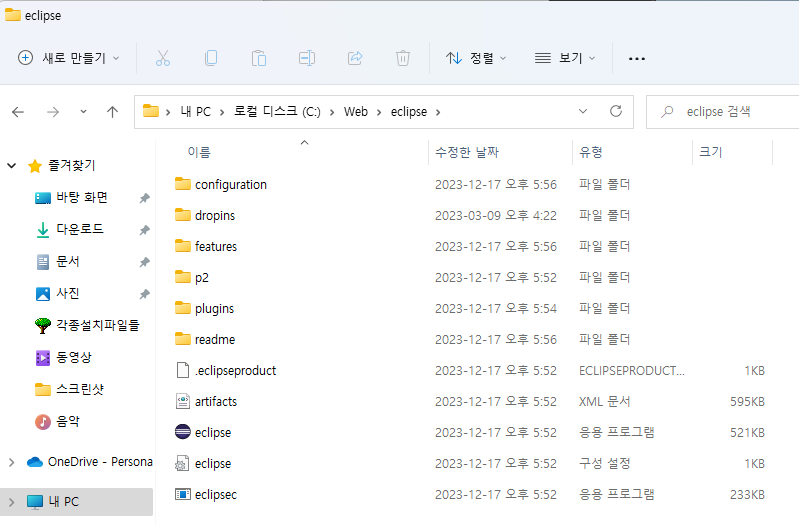
Task: Click the Cut scissors icon
Action: pyautogui.click(x=163, y=58)
